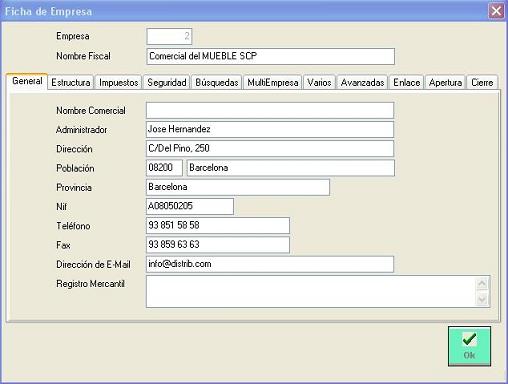
Task: Click the Administrador field with Jose Hernandez
Action: (270, 129)
